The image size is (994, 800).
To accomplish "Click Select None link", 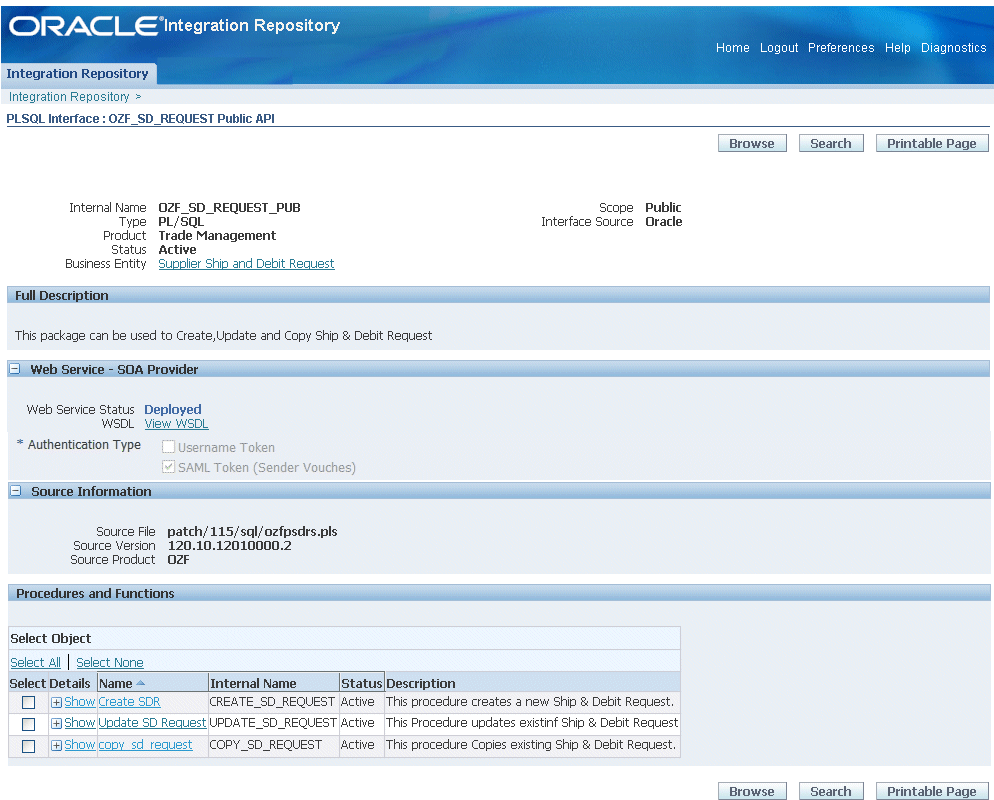I will coord(110,662).
